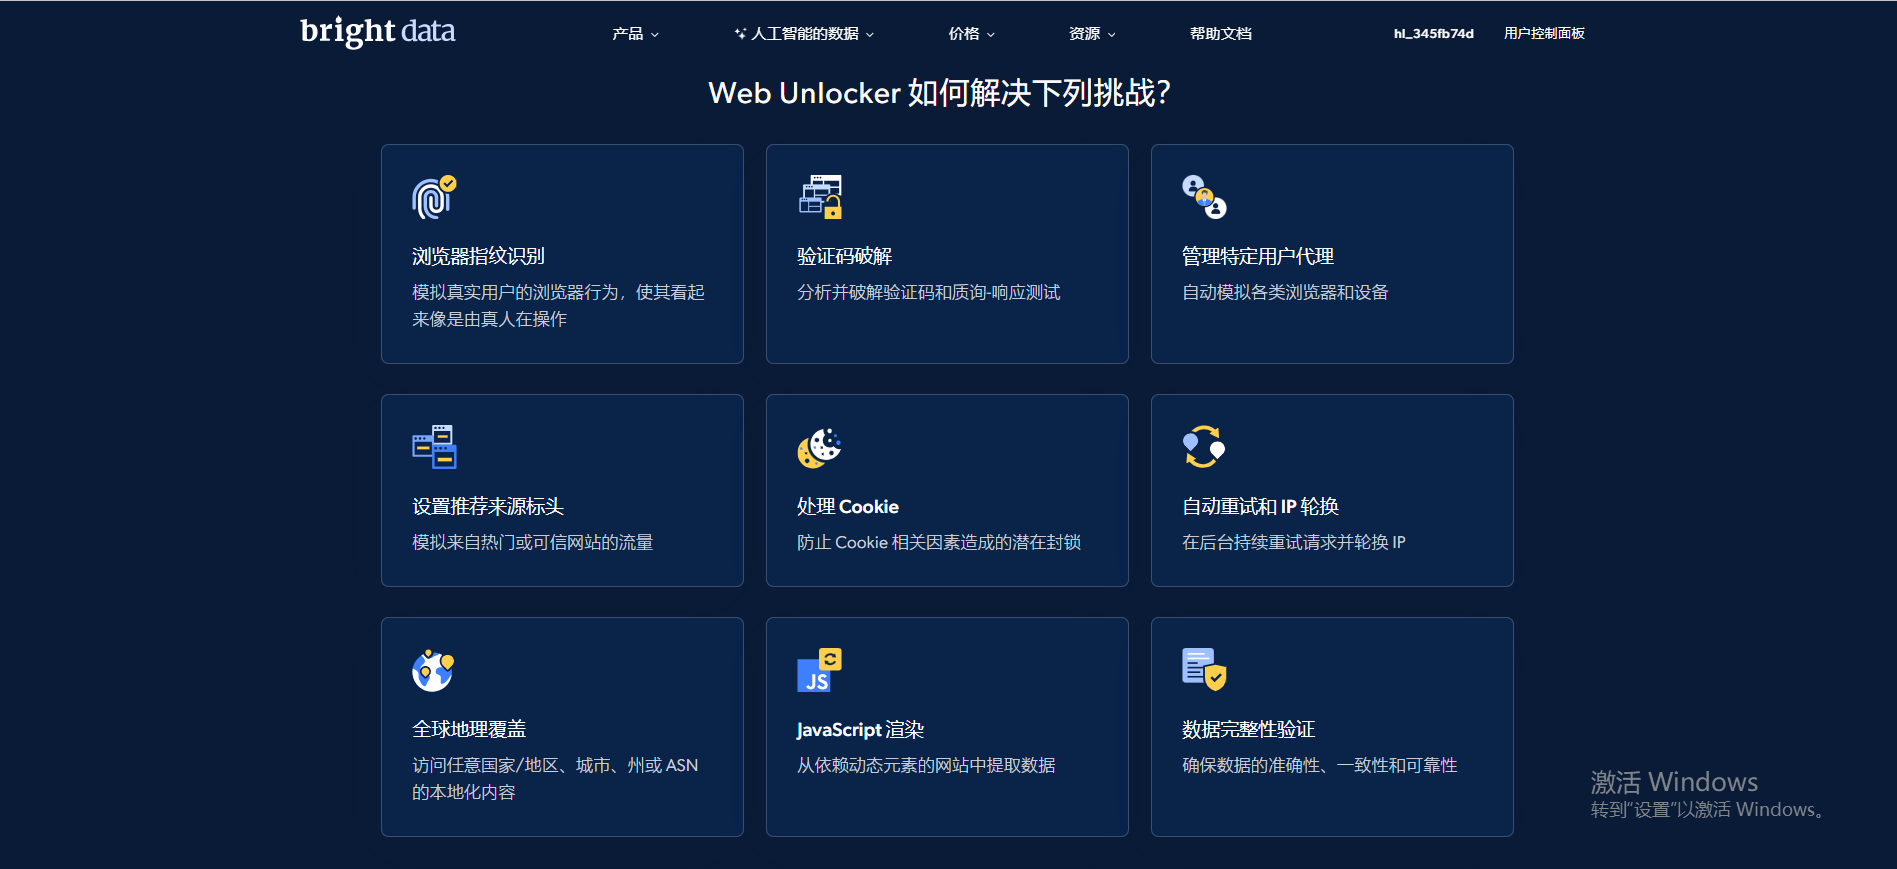The width and height of the screenshot is (1897, 869).
Task: Open the 价格 menu item
Action: point(964,34)
